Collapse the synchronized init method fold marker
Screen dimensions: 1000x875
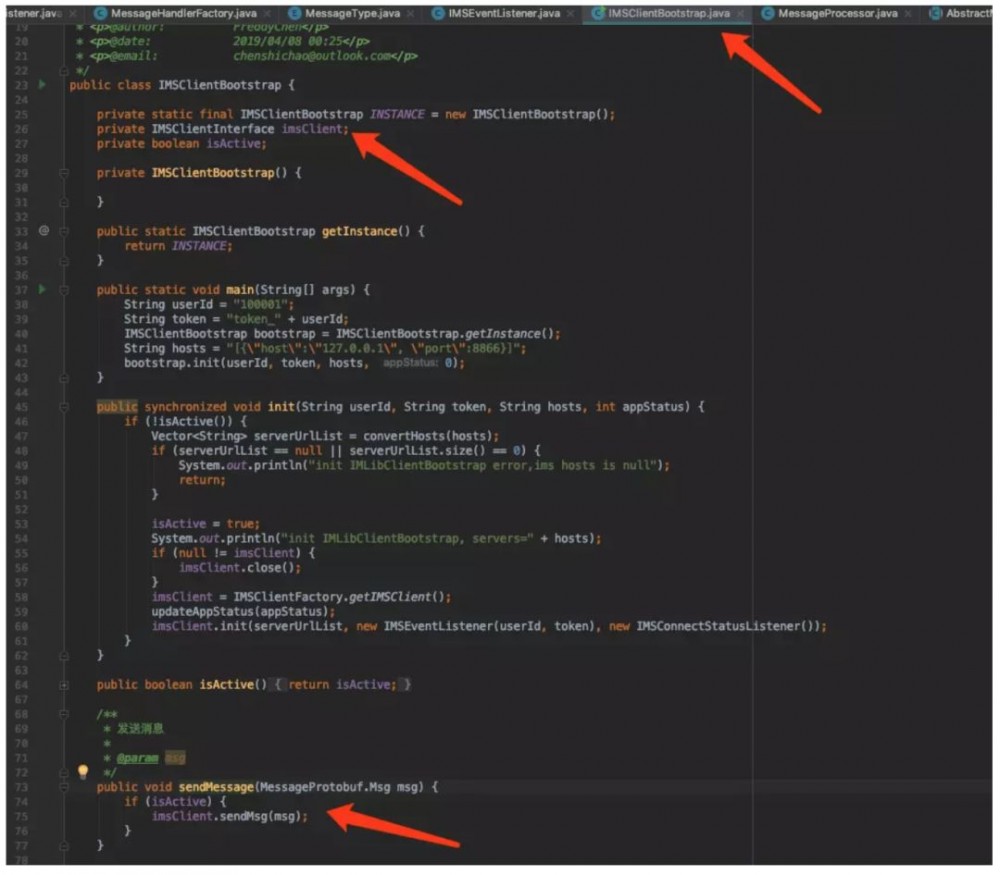tap(64, 406)
